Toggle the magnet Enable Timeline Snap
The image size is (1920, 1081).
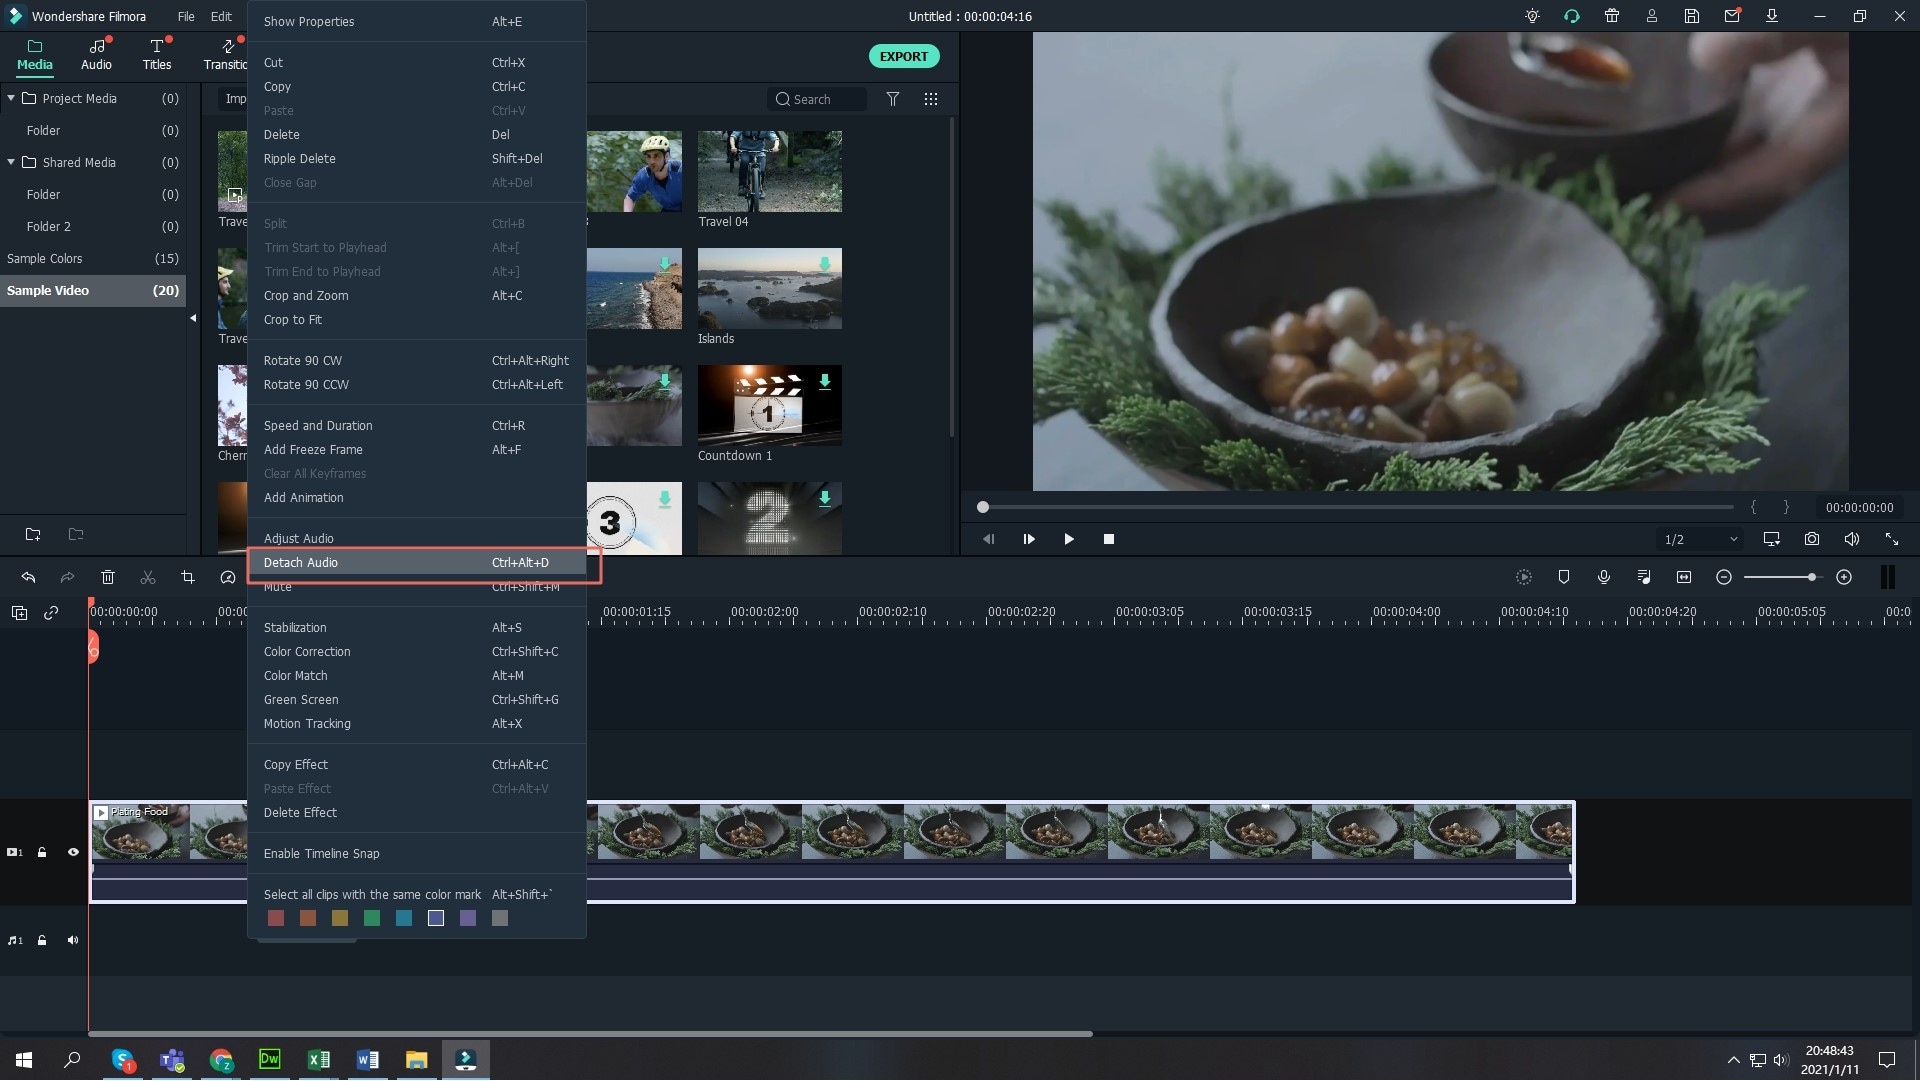pos(322,853)
